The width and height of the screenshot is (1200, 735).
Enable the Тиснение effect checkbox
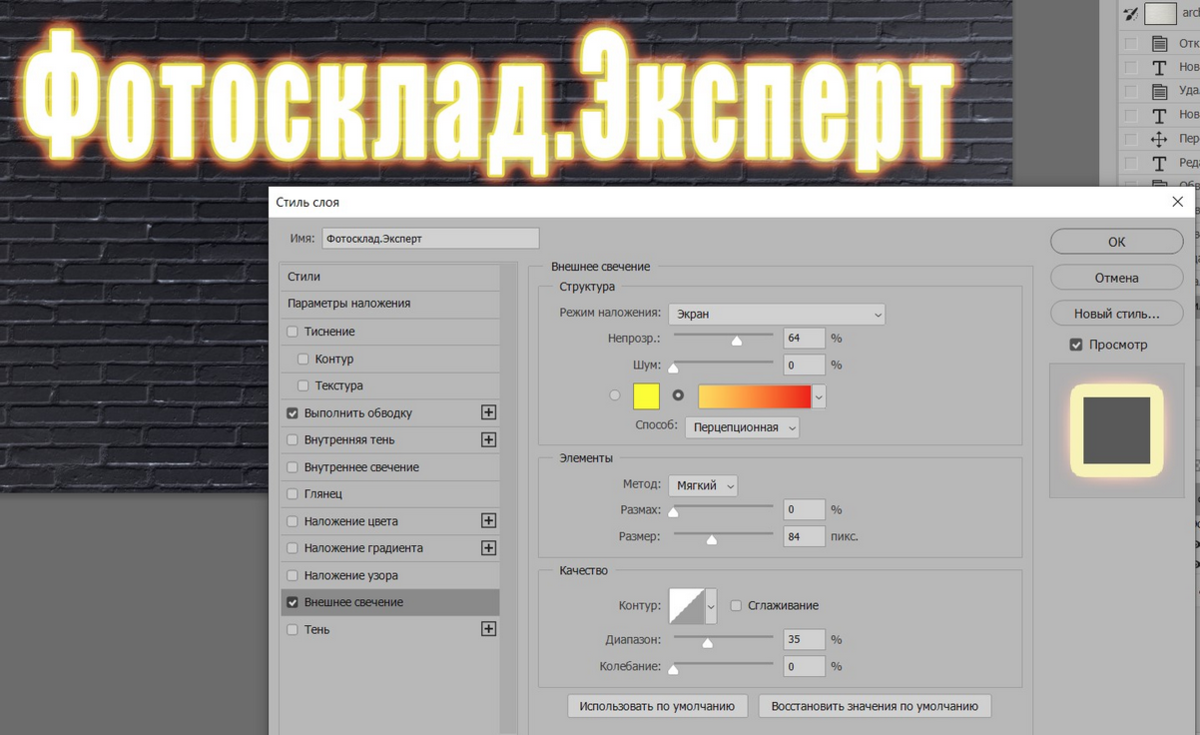tap(292, 331)
